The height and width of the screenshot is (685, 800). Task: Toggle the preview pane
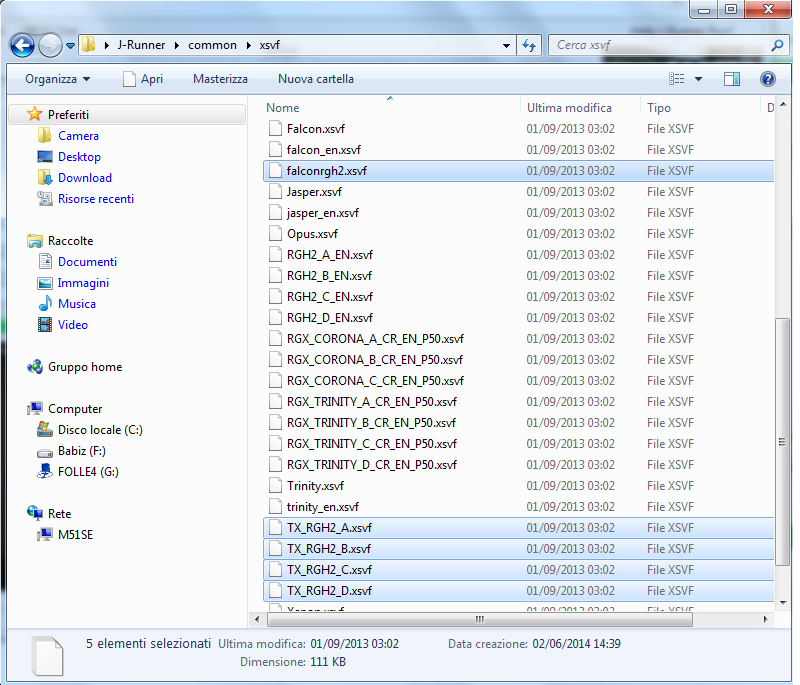pyautogui.click(x=732, y=78)
